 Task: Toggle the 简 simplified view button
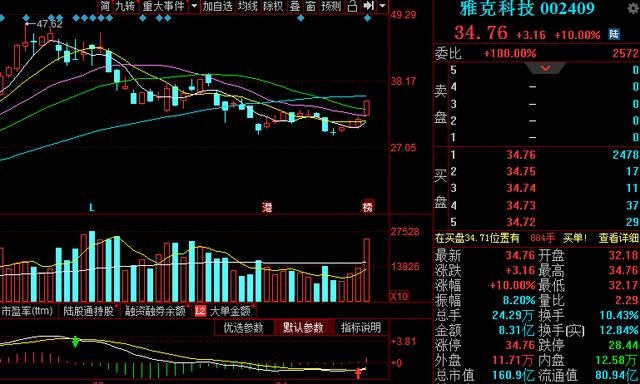coord(105,6)
